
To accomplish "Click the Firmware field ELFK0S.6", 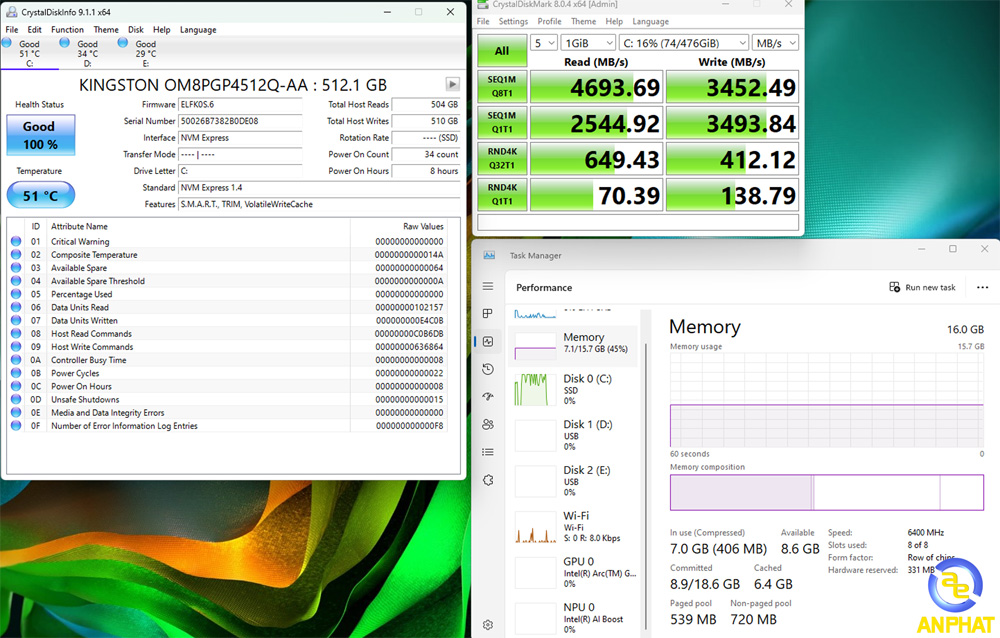I will coord(240,105).
